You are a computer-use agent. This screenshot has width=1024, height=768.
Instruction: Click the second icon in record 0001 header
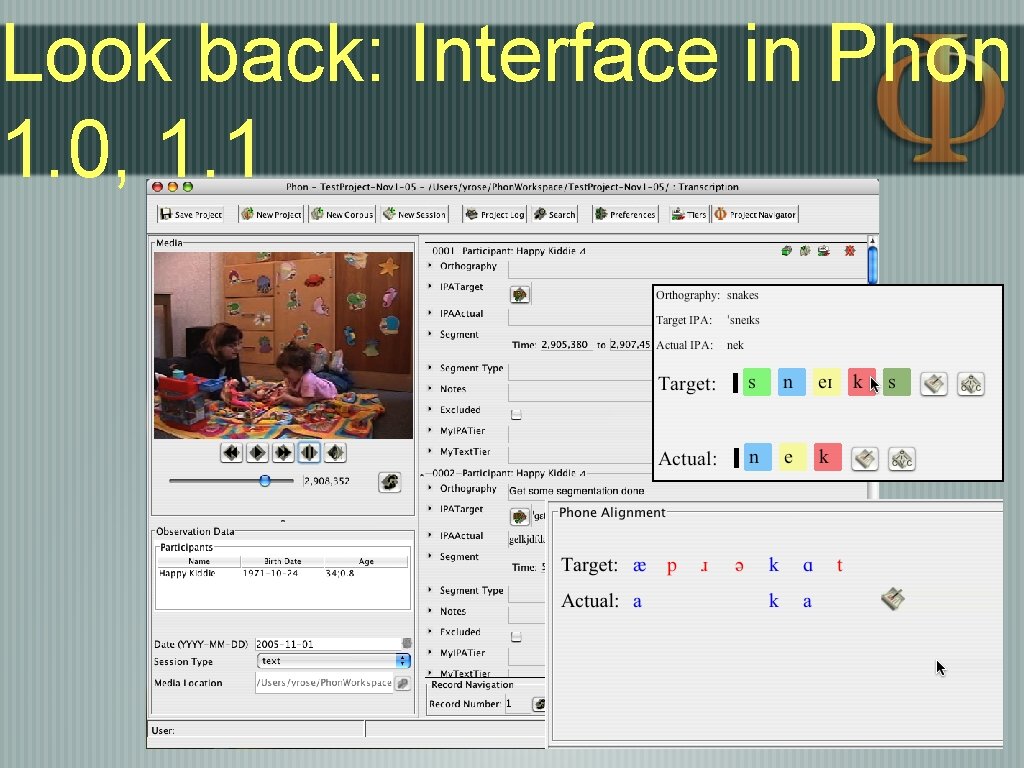click(x=805, y=251)
